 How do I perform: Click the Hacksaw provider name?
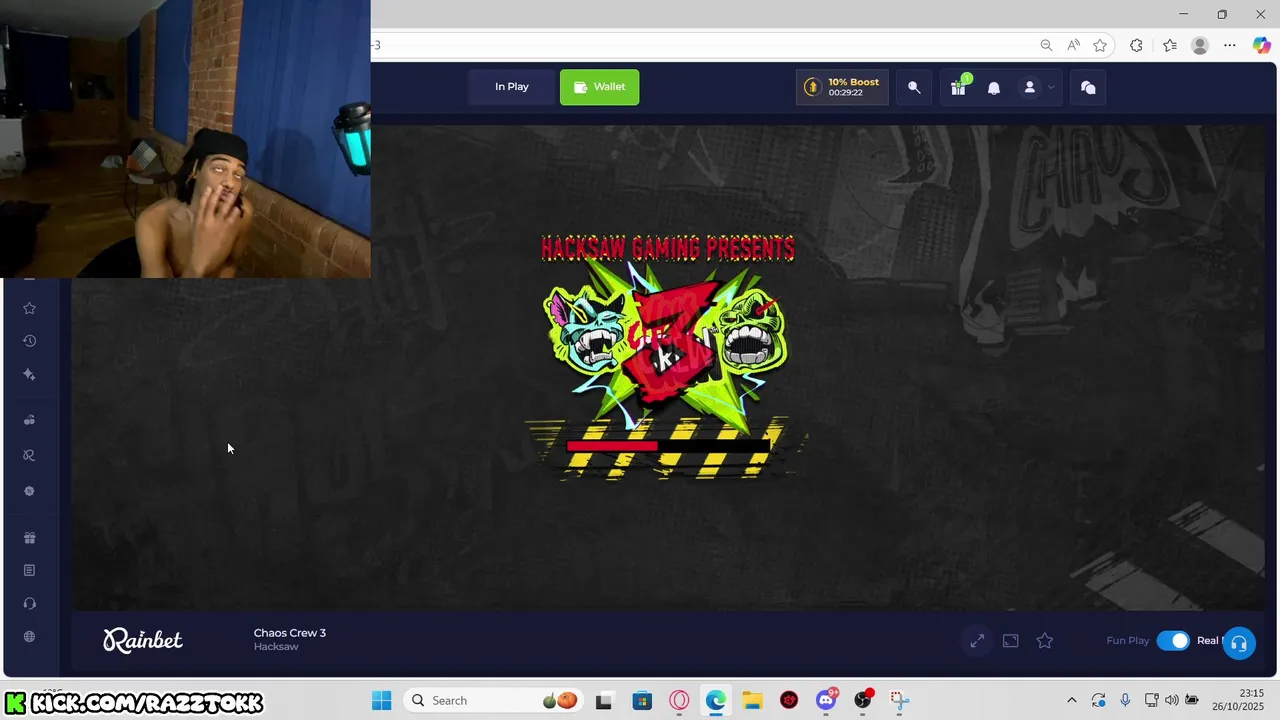click(x=276, y=647)
